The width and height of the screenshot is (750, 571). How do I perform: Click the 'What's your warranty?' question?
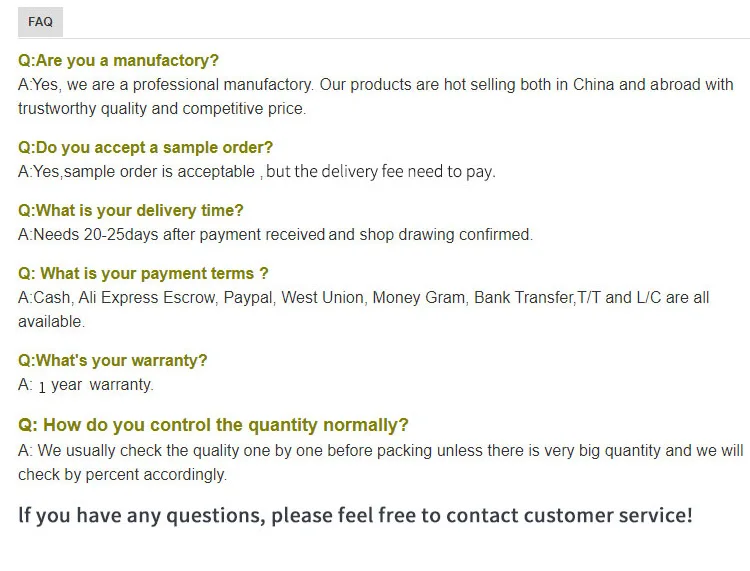(112, 361)
